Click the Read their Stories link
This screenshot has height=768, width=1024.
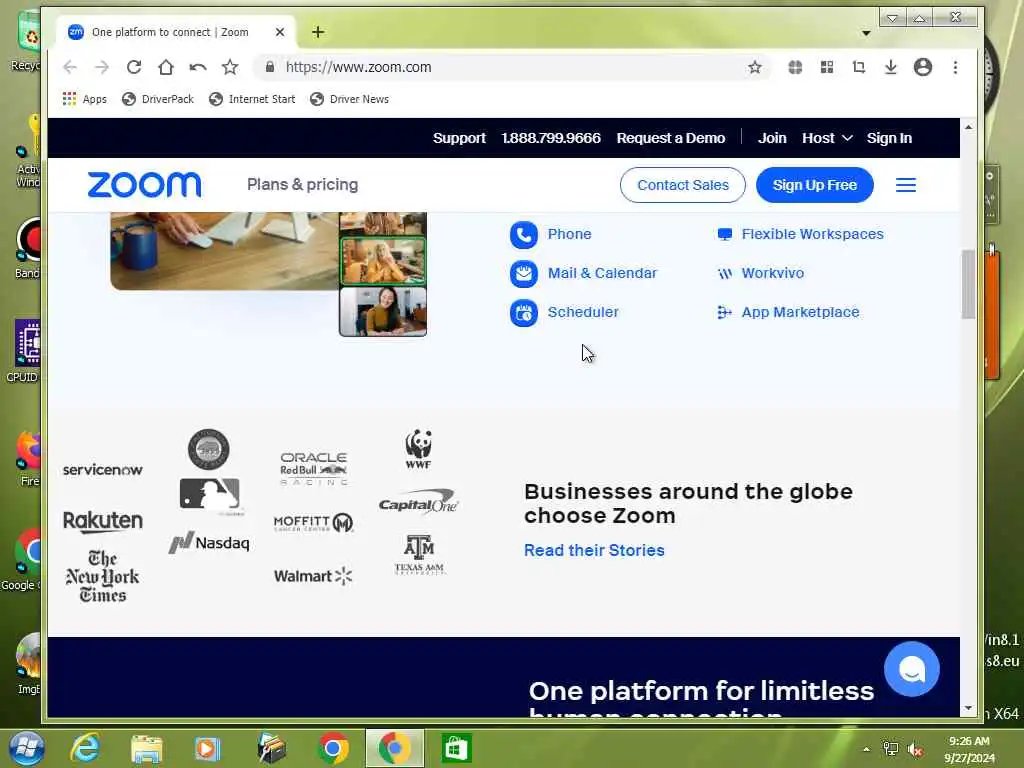click(594, 550)
